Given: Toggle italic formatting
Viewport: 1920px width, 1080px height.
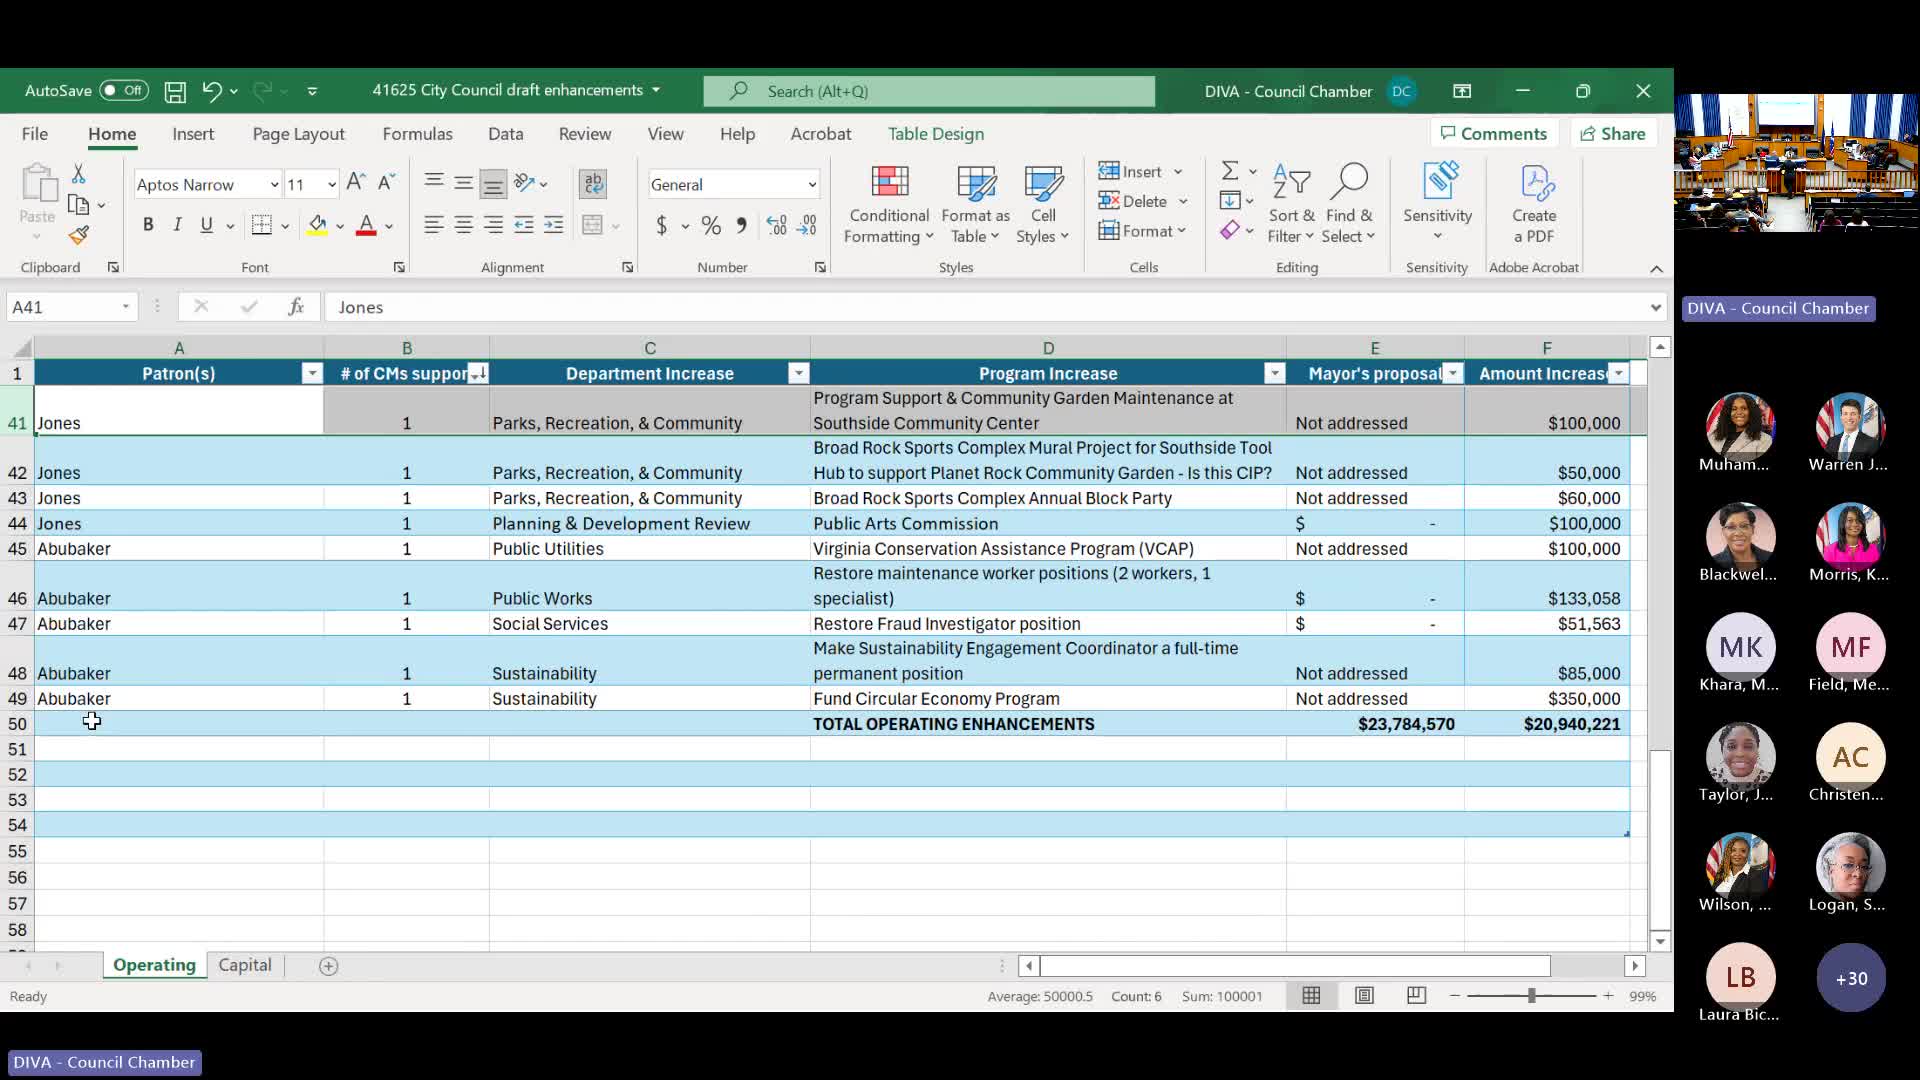Looking at the screenshot, I should (x=177, y=225).
